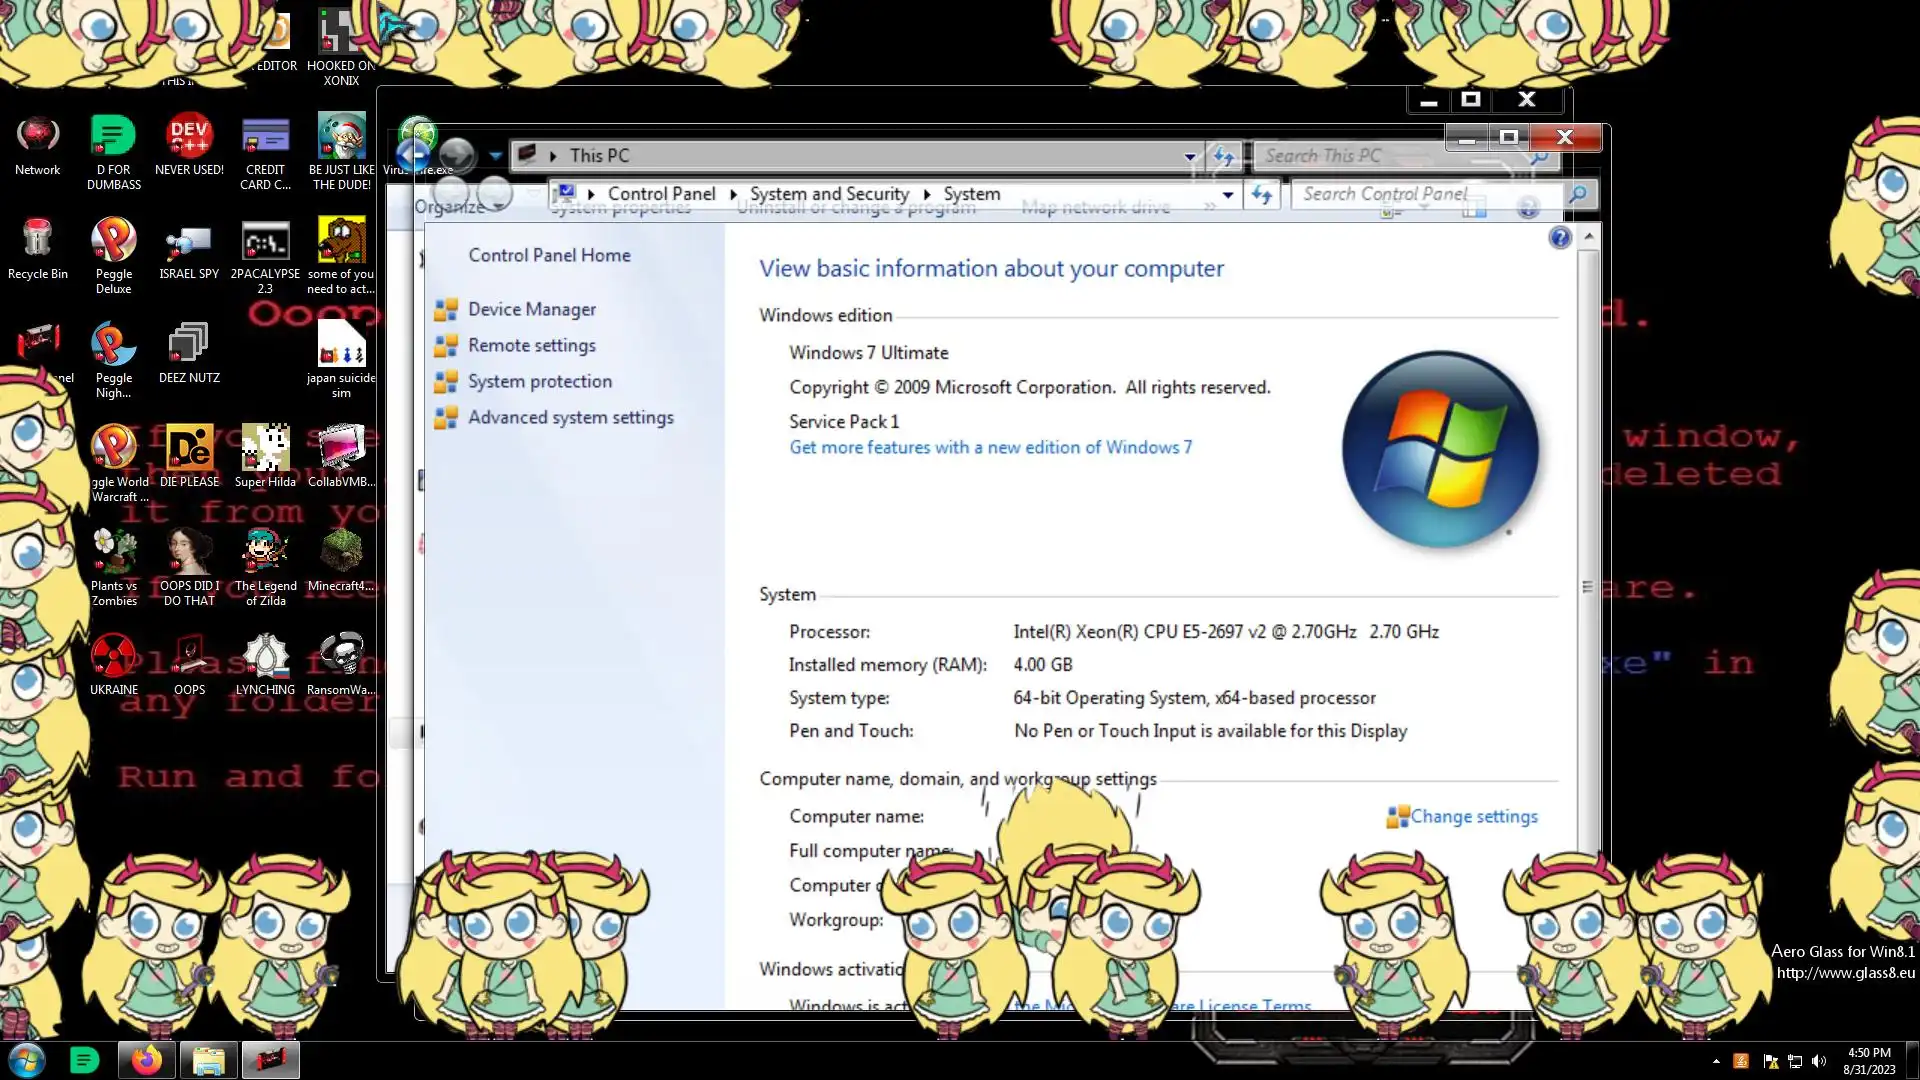
Task: Open Device Manager link
Action: [x=531, y=310]
